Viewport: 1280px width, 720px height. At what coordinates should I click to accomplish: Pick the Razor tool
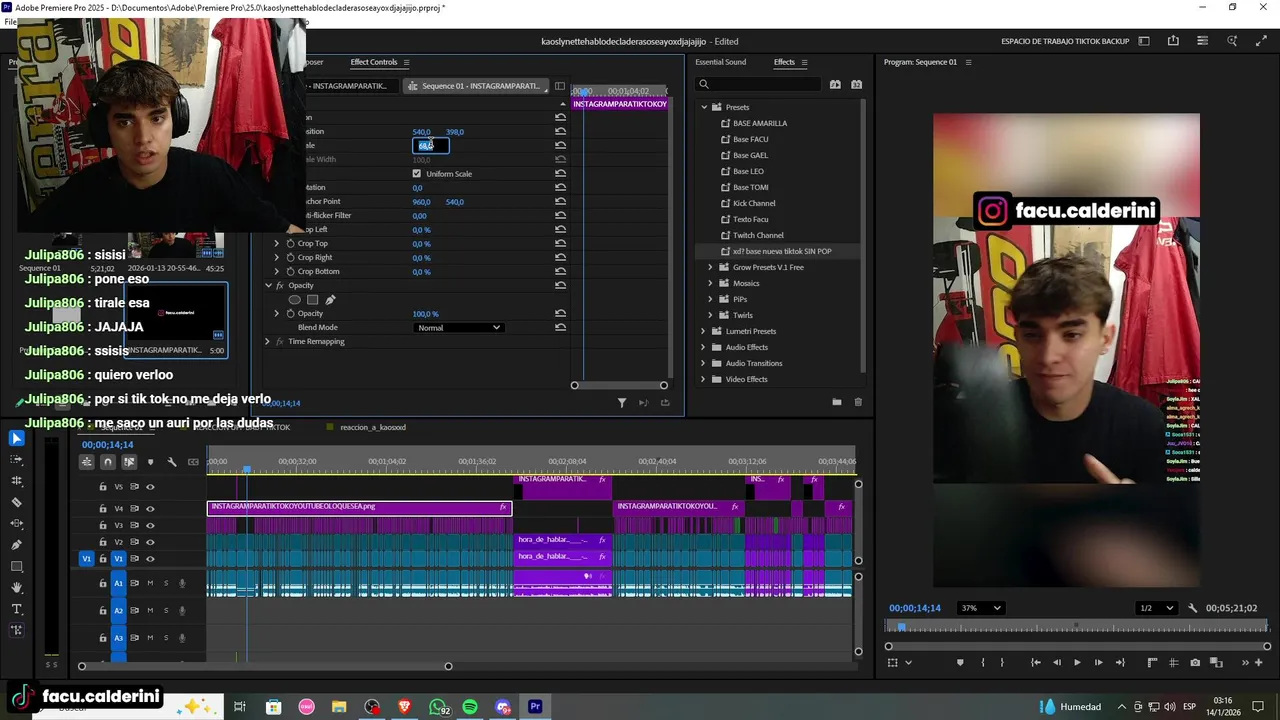tap(16, 503)
